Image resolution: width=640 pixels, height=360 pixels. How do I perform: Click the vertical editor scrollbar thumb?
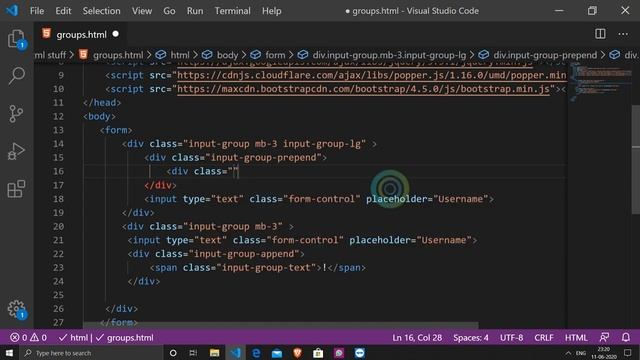coord(636,159)
